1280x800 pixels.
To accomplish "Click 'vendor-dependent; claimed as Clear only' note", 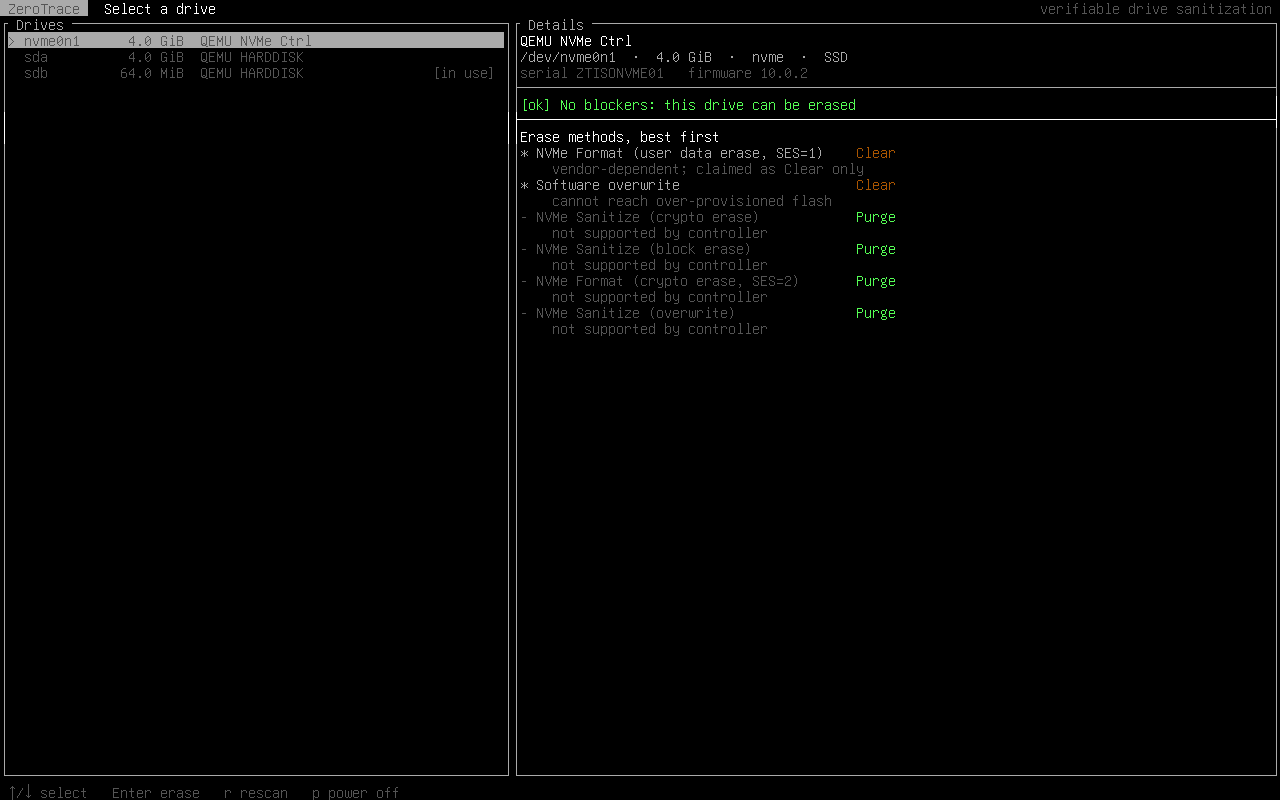I will coord(708,169).
